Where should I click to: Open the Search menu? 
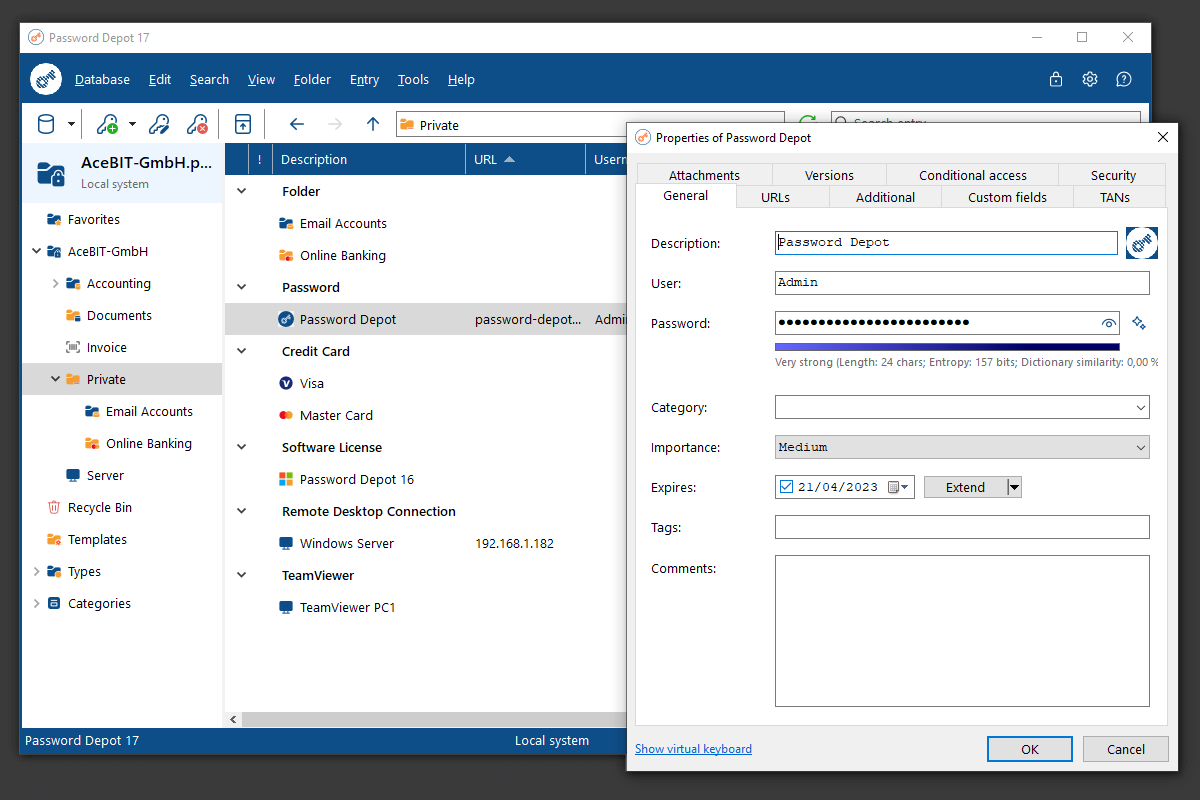coord(209,80)
